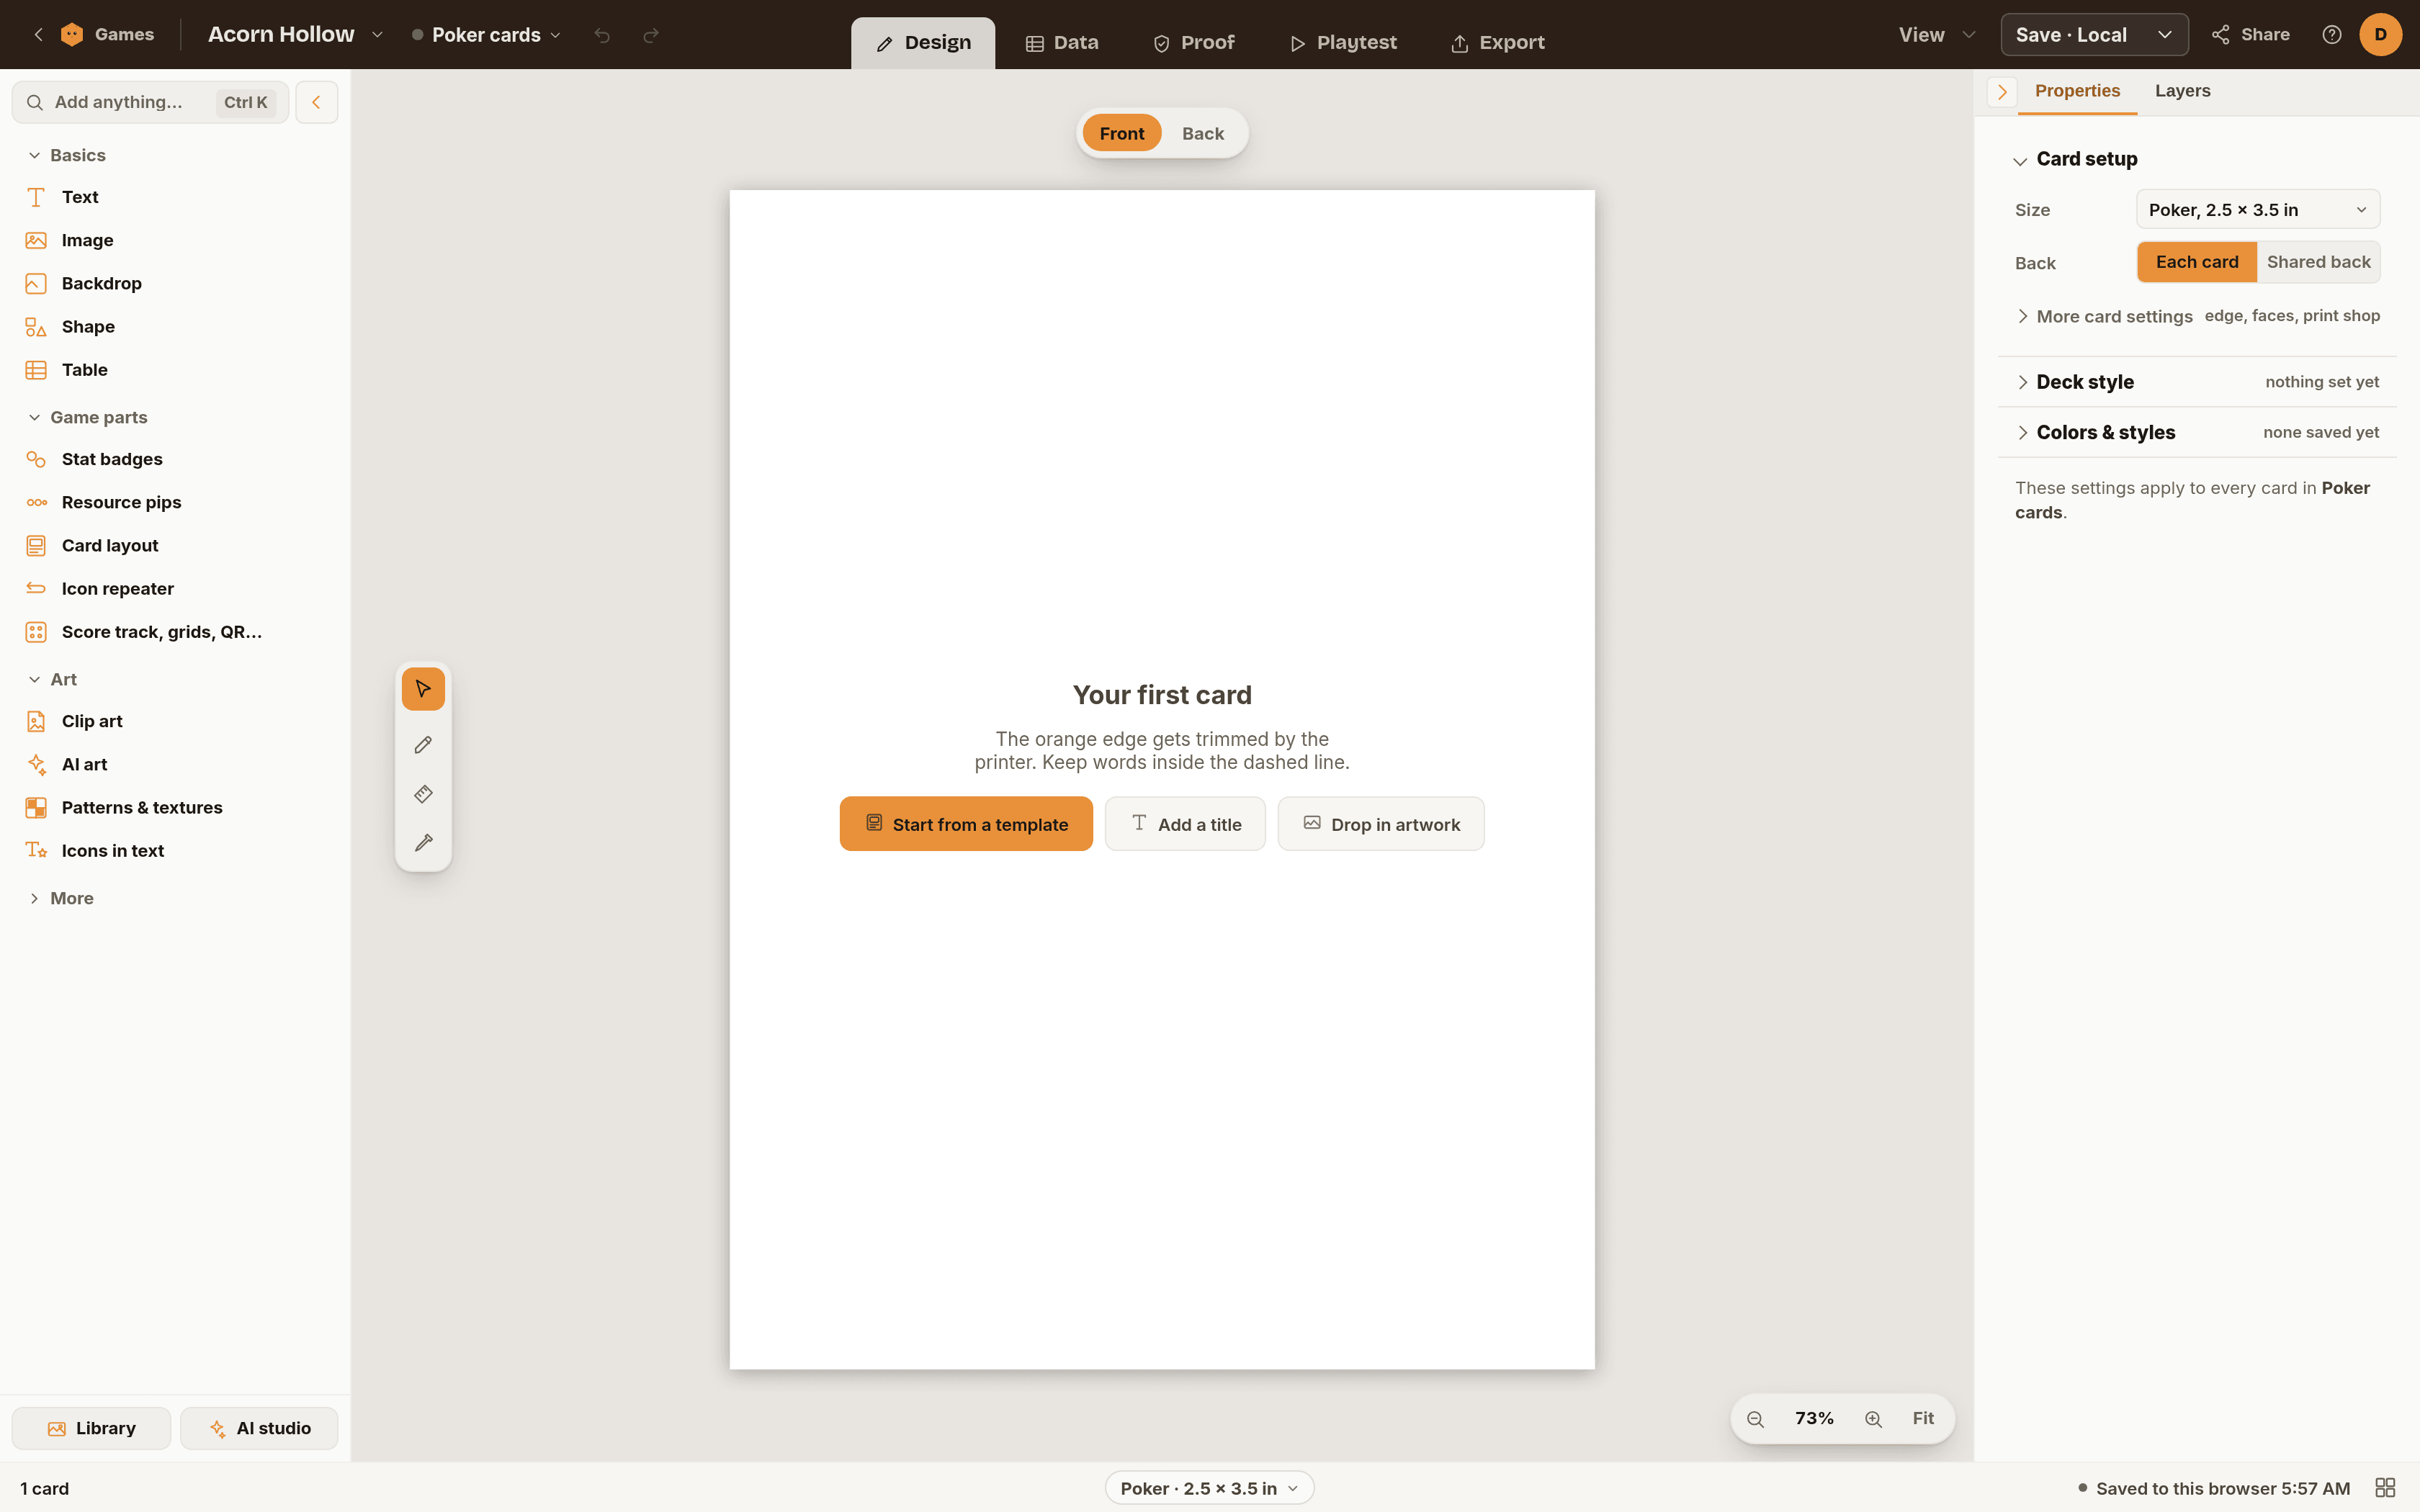Click the redo arrow icon
Image resolution: width=2420 pixels, height=1512 pixels.
pyautogui.click(x=651, y=35)
